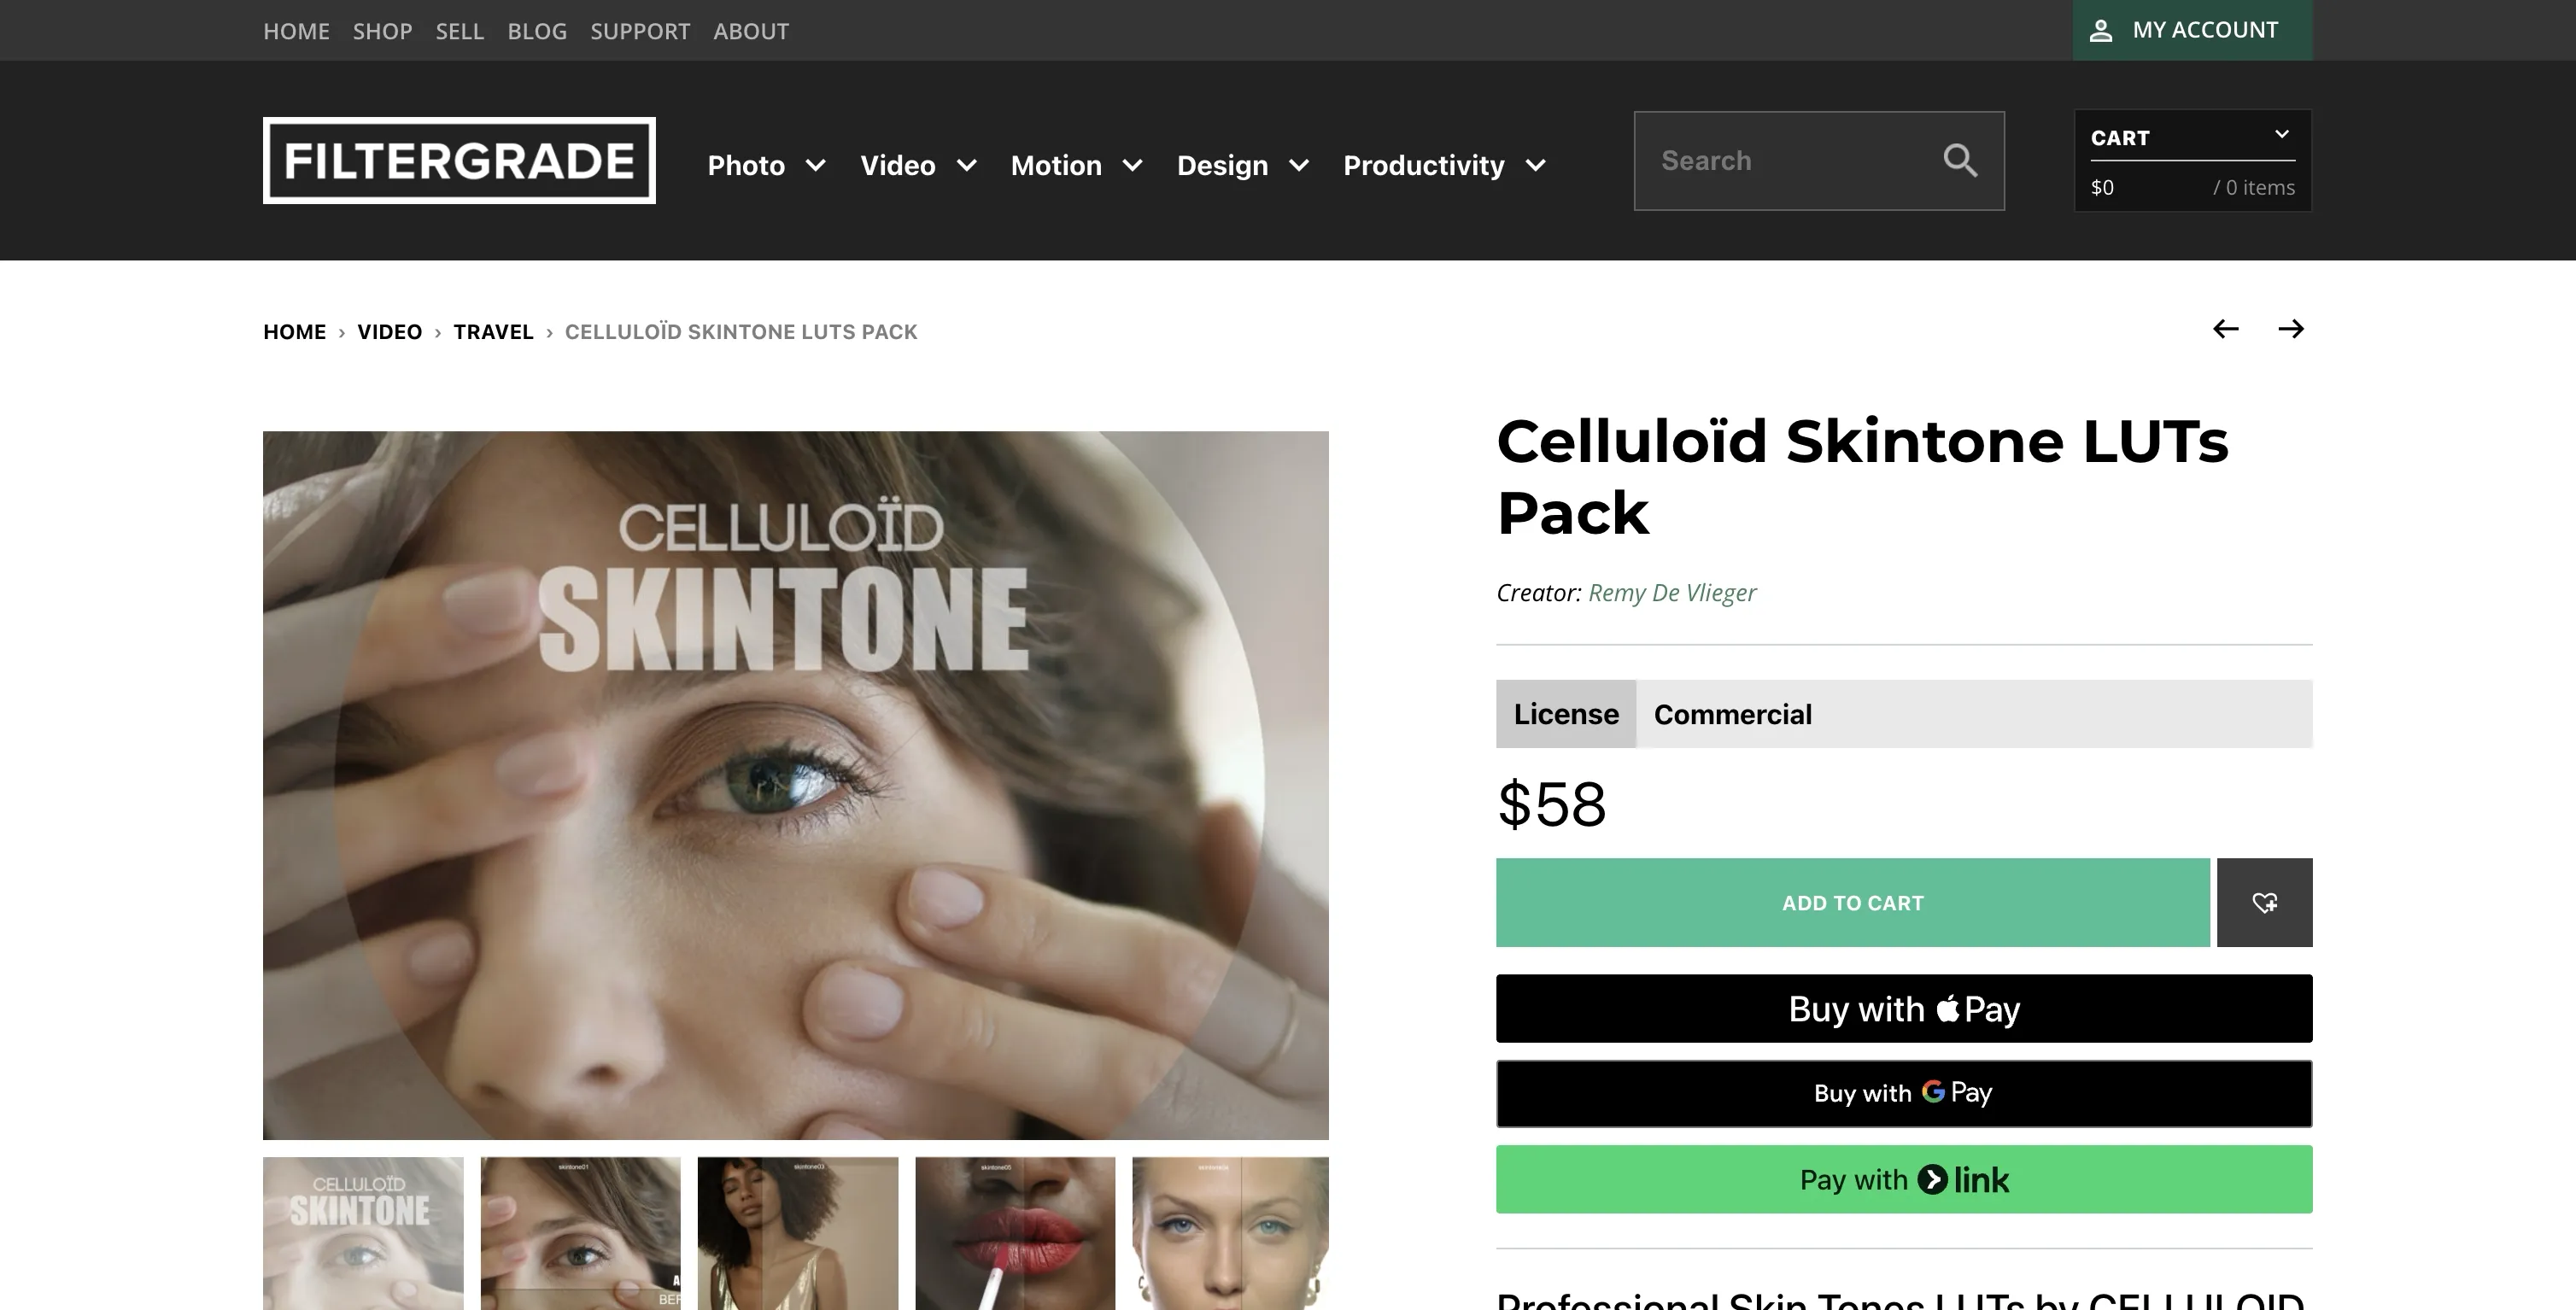The image size is (2576, 1310).
Task: Open the Blog menu item
Action: click(x=537, y=31)
